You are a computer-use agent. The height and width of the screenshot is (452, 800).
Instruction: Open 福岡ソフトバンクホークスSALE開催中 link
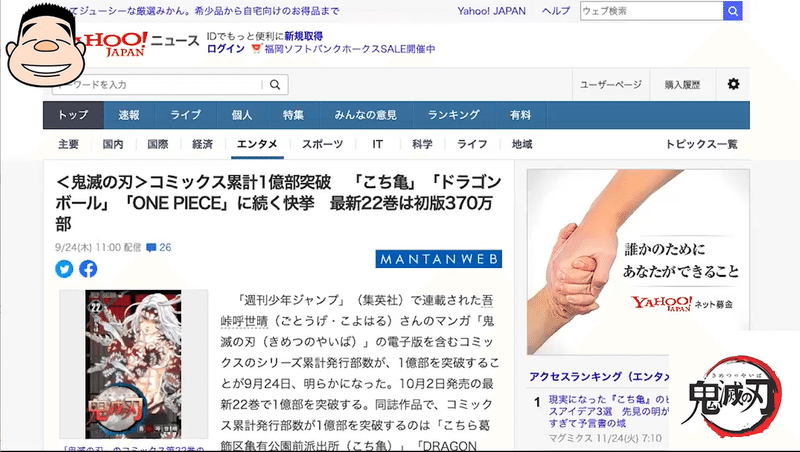(349, 48)
